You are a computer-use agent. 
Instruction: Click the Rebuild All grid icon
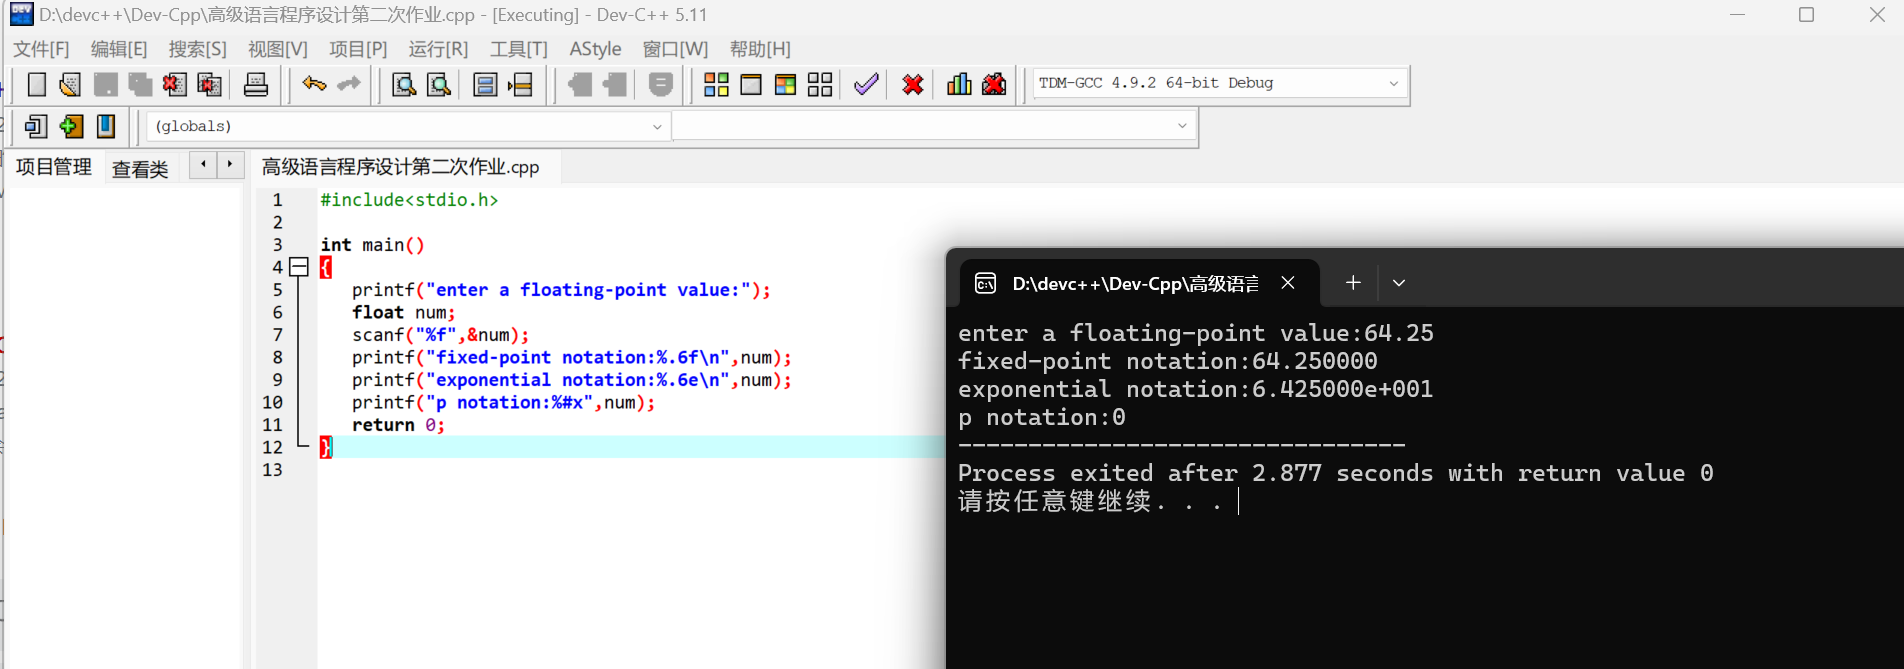click(820, 85)
